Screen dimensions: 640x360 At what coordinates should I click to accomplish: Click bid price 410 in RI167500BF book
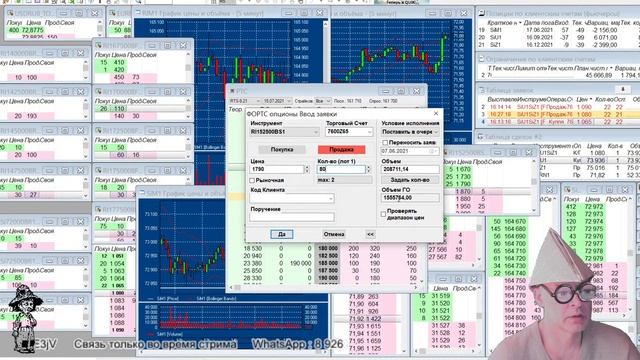119,62
